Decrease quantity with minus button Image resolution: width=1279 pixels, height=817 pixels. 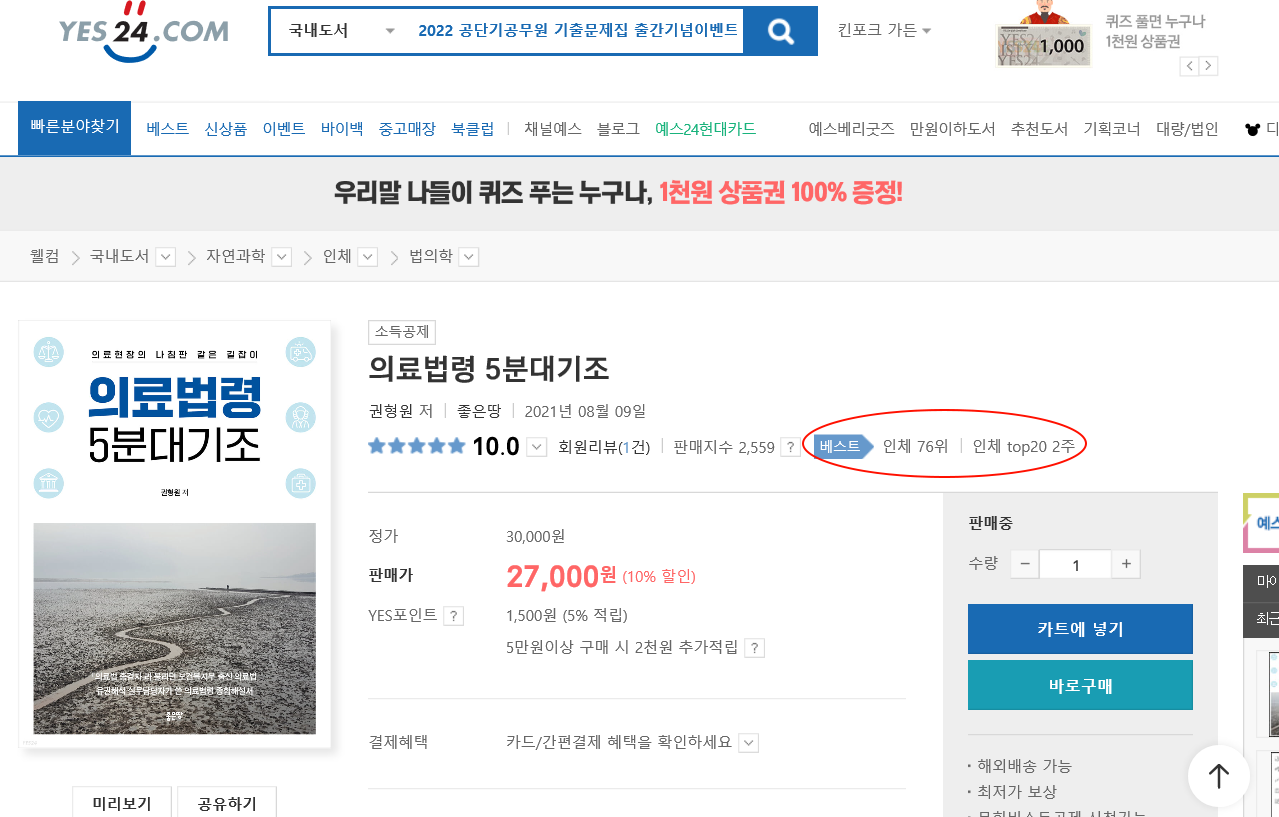pyautogui.click(x=1025, y=564)
